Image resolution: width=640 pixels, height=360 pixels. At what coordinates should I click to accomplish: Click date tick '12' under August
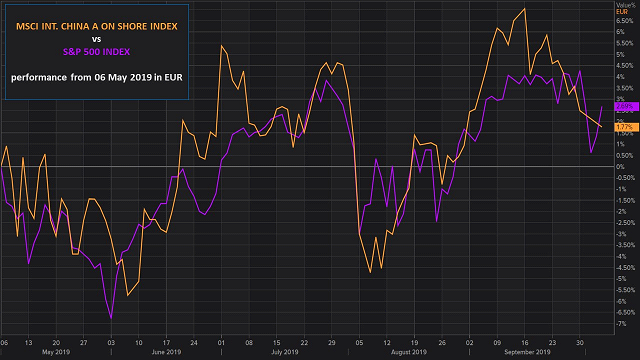tap(387, 343)
